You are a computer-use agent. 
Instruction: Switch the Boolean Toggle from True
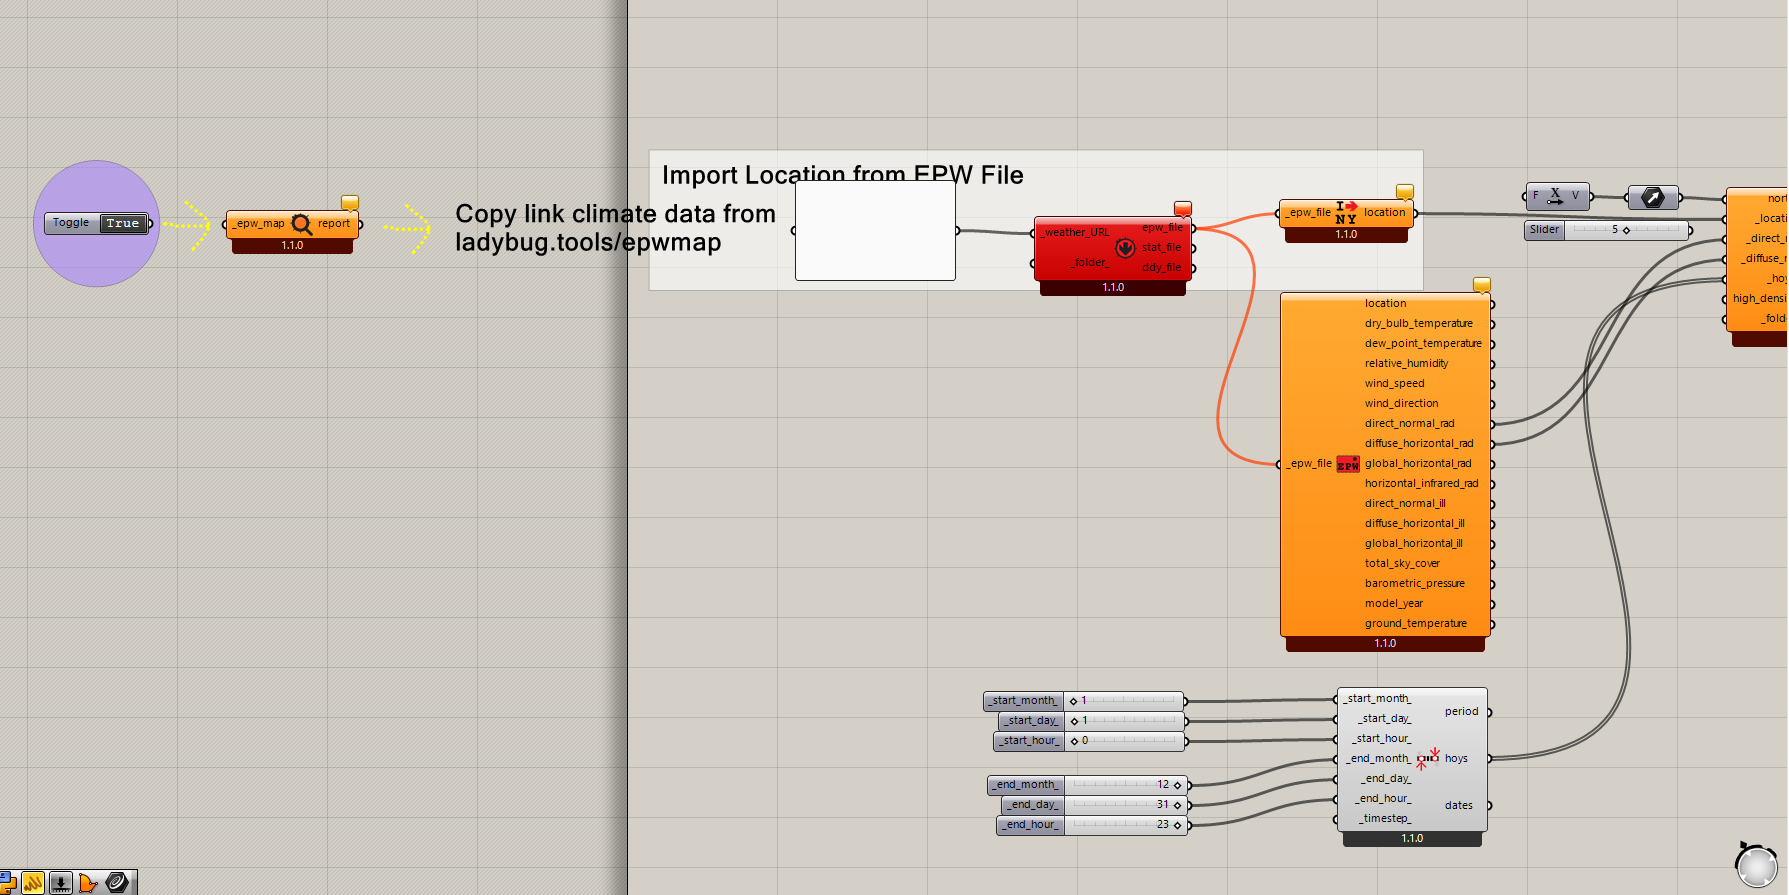pos(123,224)
